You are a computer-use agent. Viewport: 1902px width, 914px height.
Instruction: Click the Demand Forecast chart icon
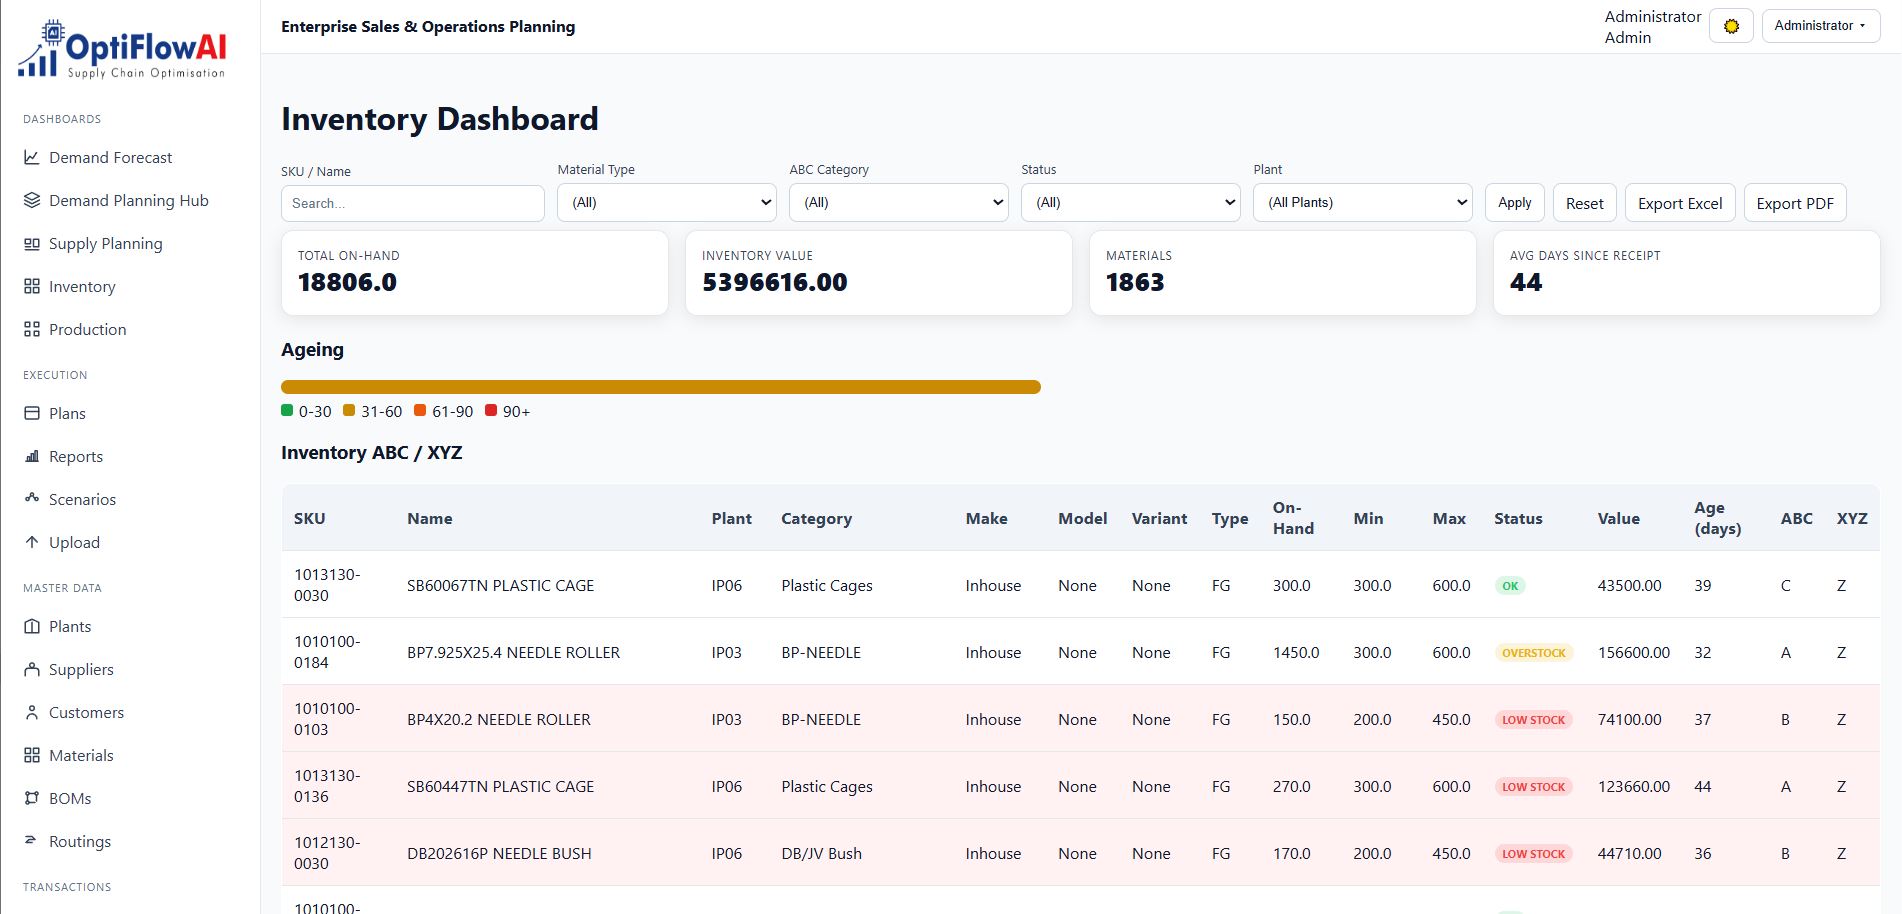tap(32, 158)
